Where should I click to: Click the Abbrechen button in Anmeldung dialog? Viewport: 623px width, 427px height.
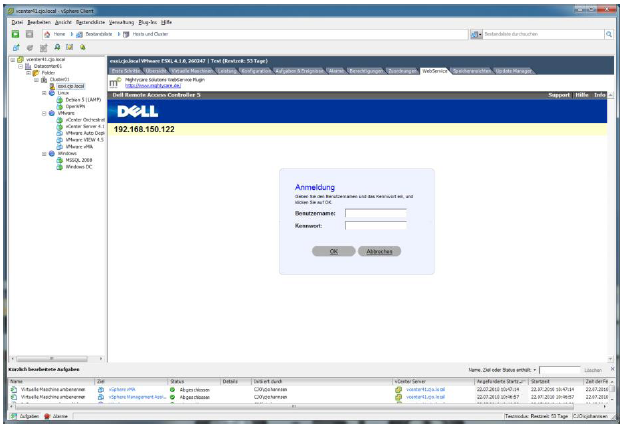379,251
